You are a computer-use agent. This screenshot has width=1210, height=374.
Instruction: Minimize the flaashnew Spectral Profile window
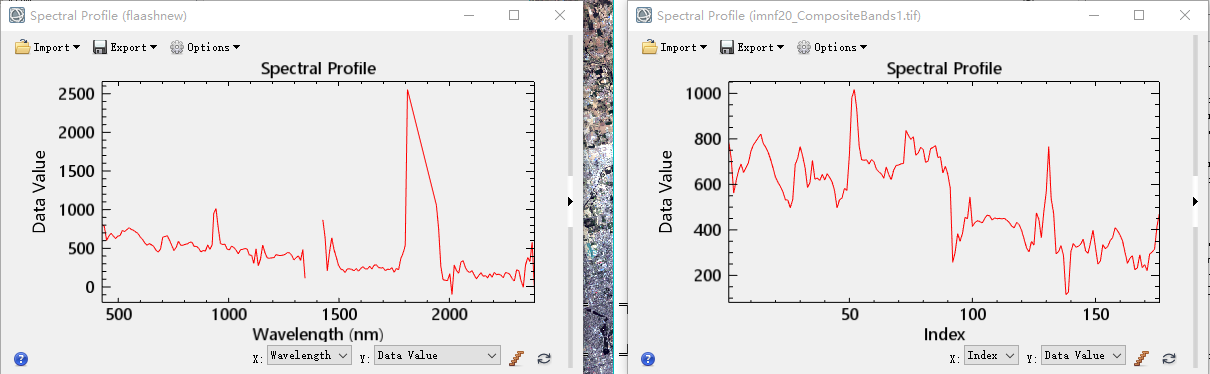pos(468,16)
